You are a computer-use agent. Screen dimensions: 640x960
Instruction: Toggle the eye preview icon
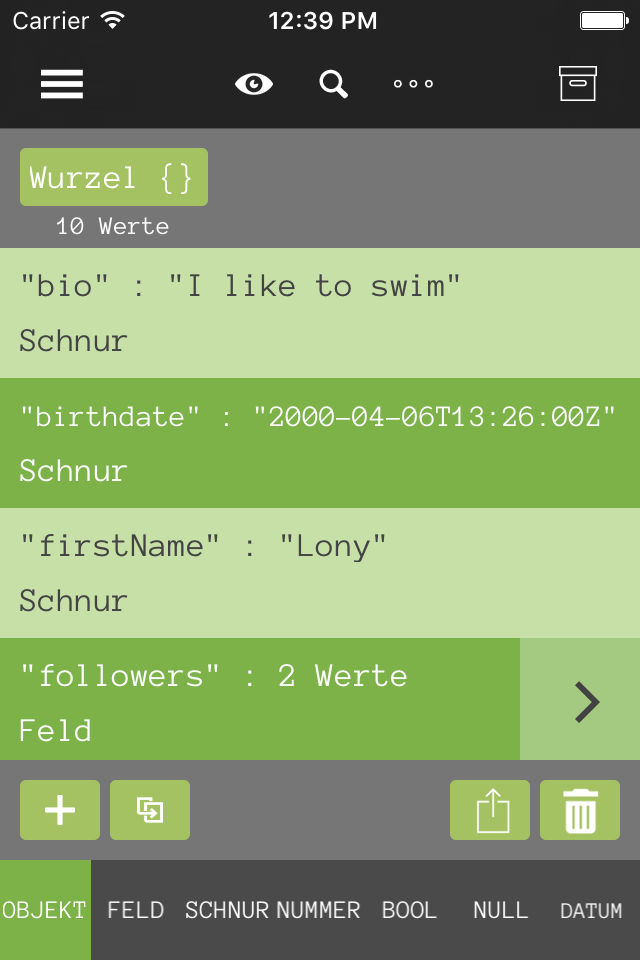coord(254,84)
